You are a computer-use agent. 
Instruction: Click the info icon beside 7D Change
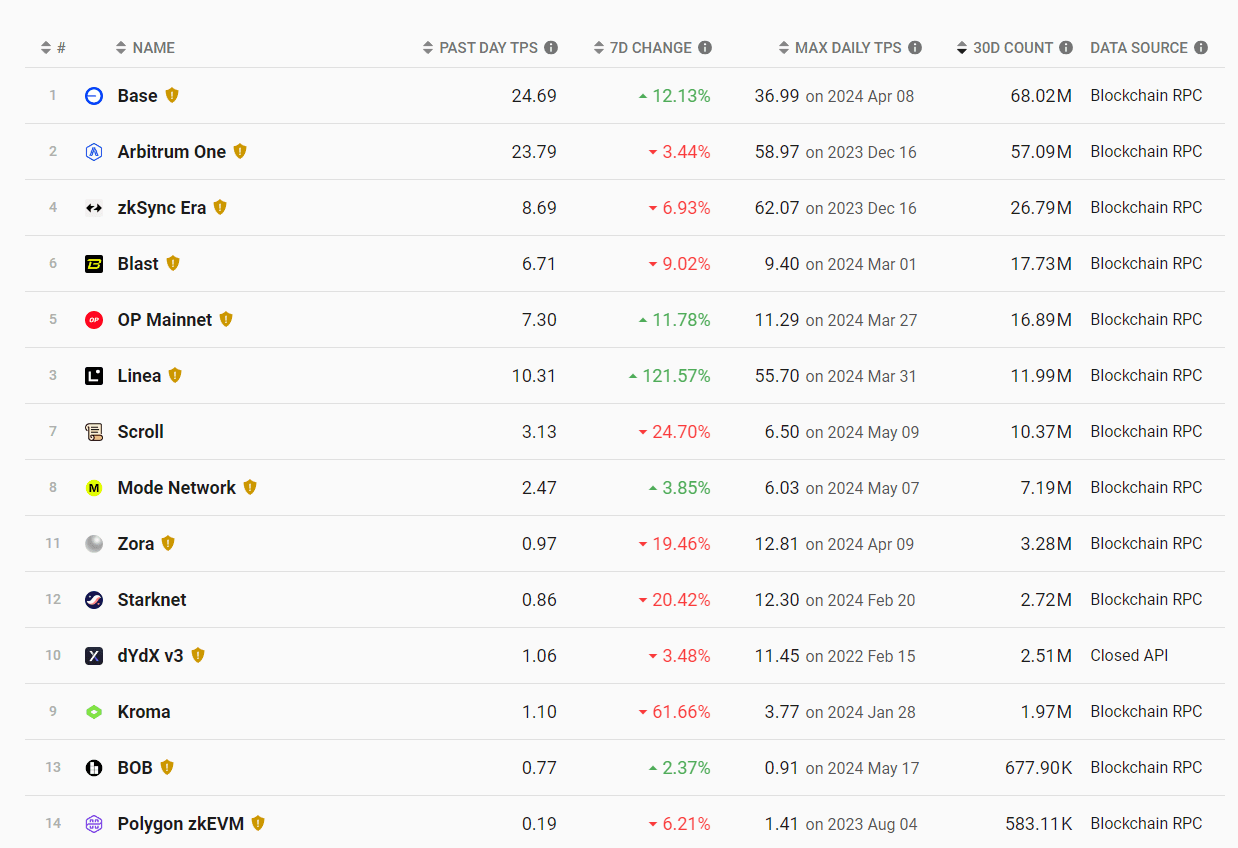705,48
